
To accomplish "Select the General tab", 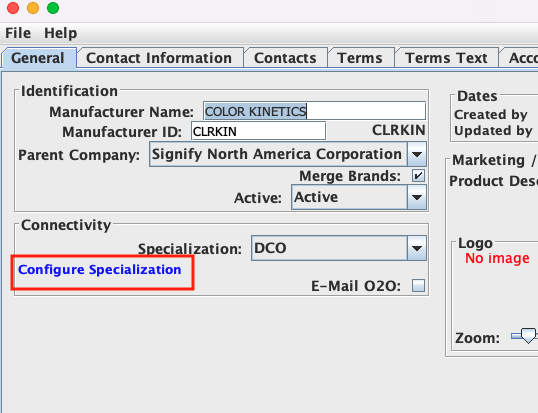I will 38,58.
